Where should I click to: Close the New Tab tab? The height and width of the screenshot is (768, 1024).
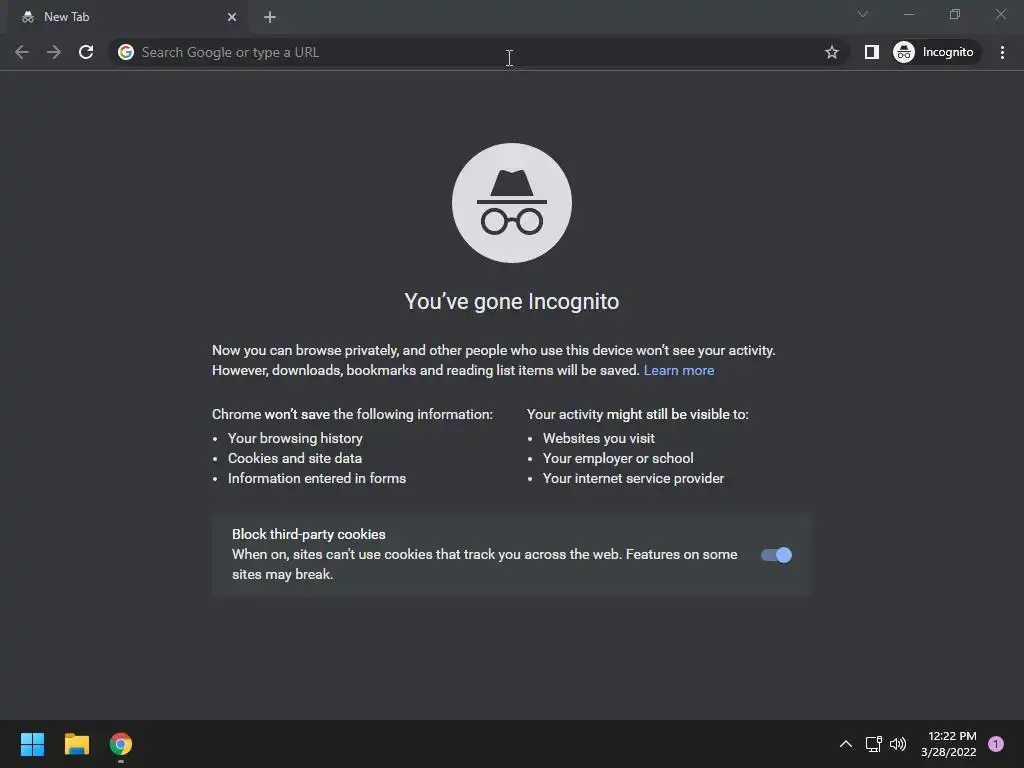coord(232,17)
